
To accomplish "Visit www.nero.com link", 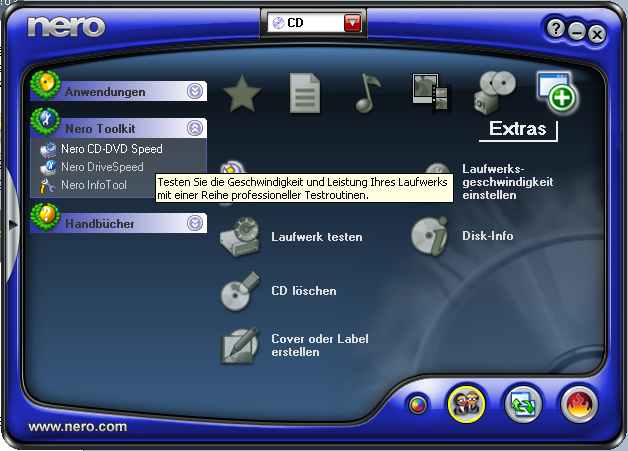I will click(78, 427).
